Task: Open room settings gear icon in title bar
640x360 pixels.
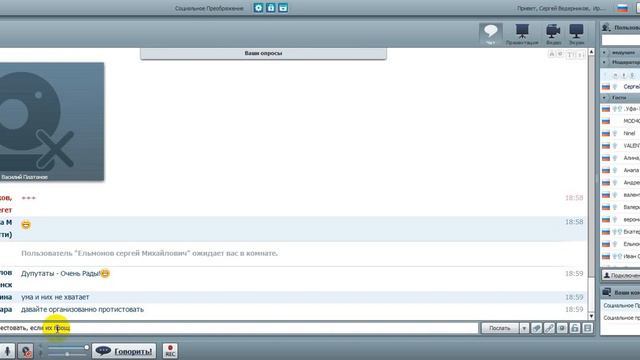Action: pyautogui.click(x=258, y=8)
